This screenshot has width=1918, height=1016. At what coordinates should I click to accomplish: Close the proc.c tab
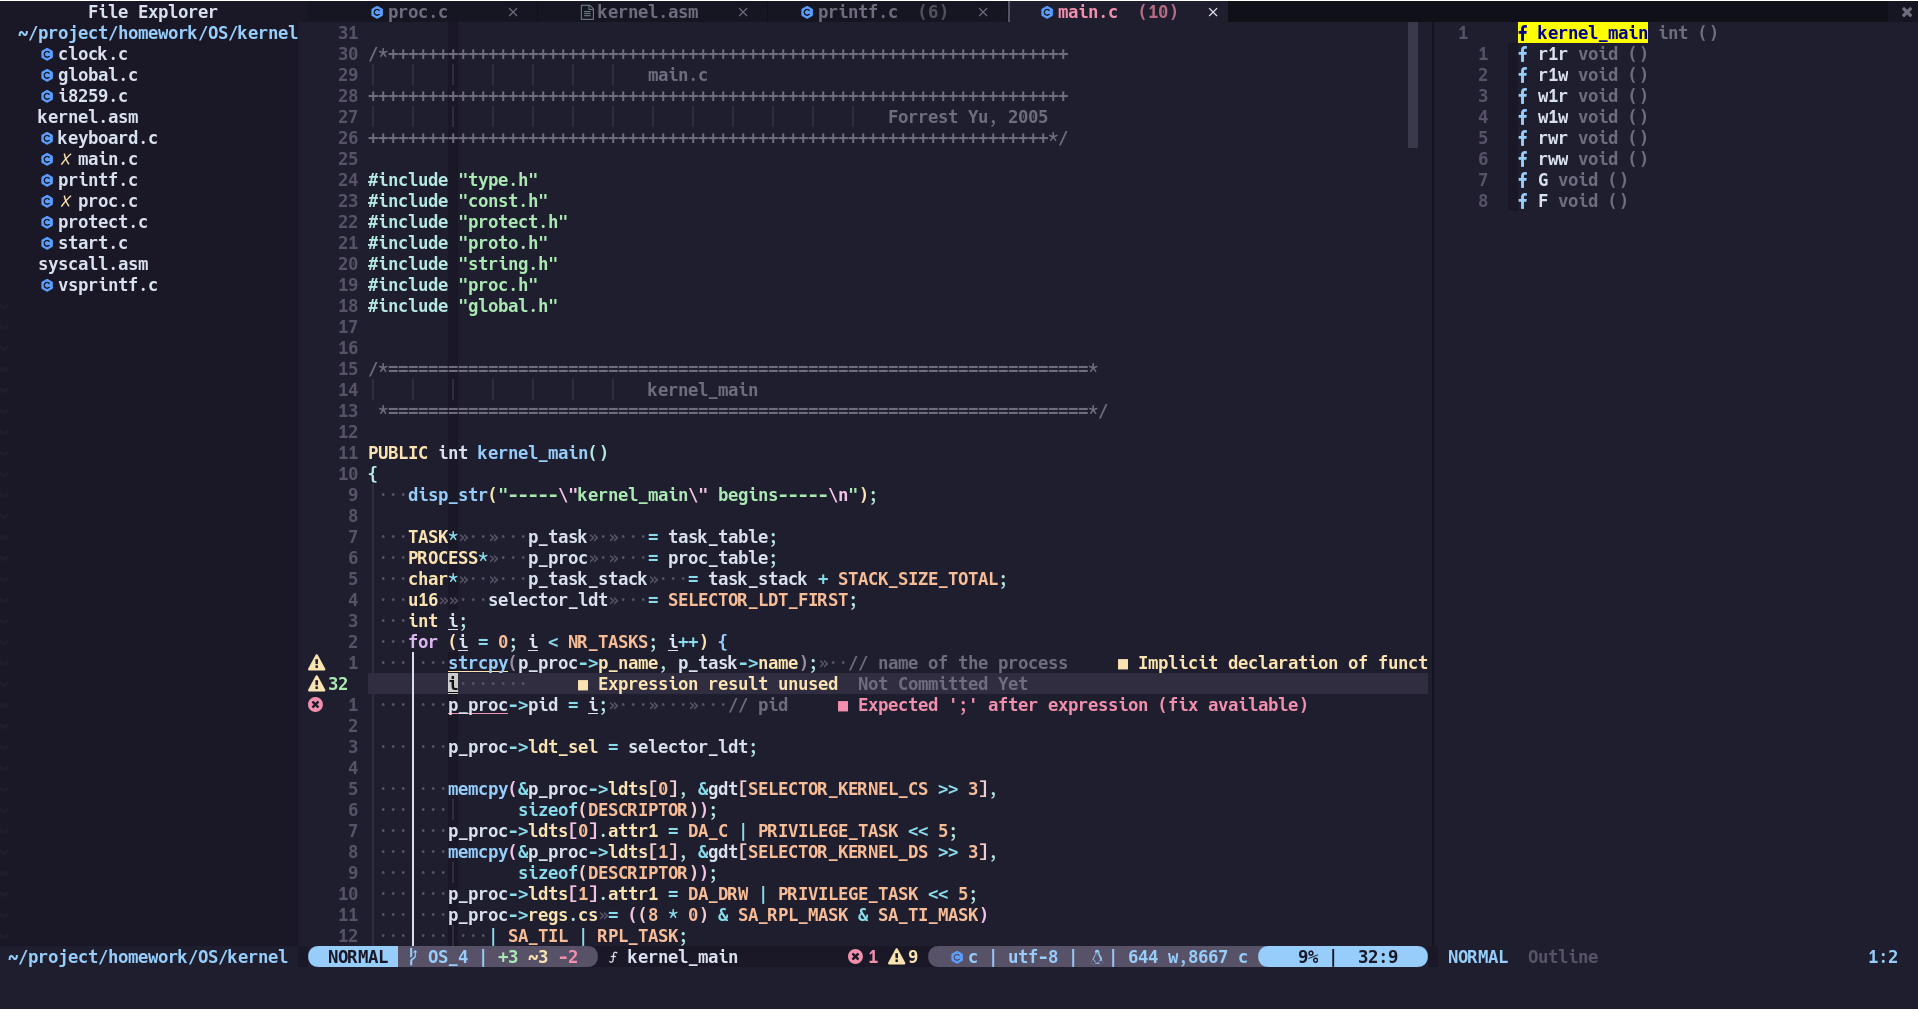coord(513,12)
